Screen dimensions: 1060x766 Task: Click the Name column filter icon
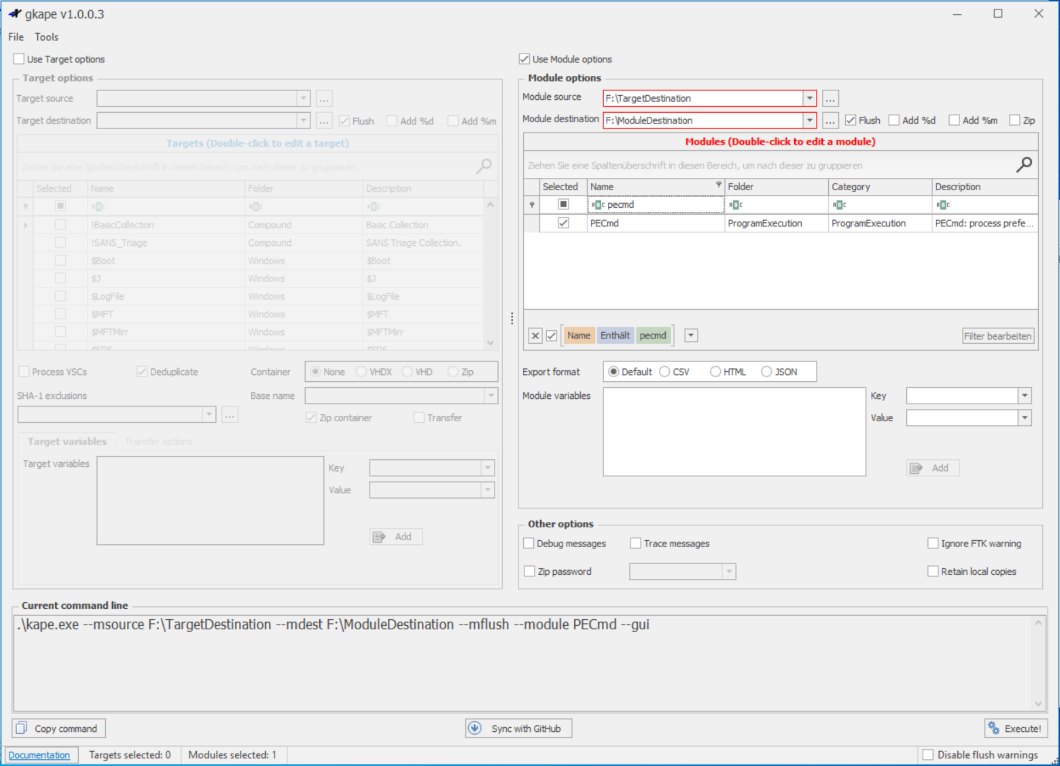coord(718,185)
